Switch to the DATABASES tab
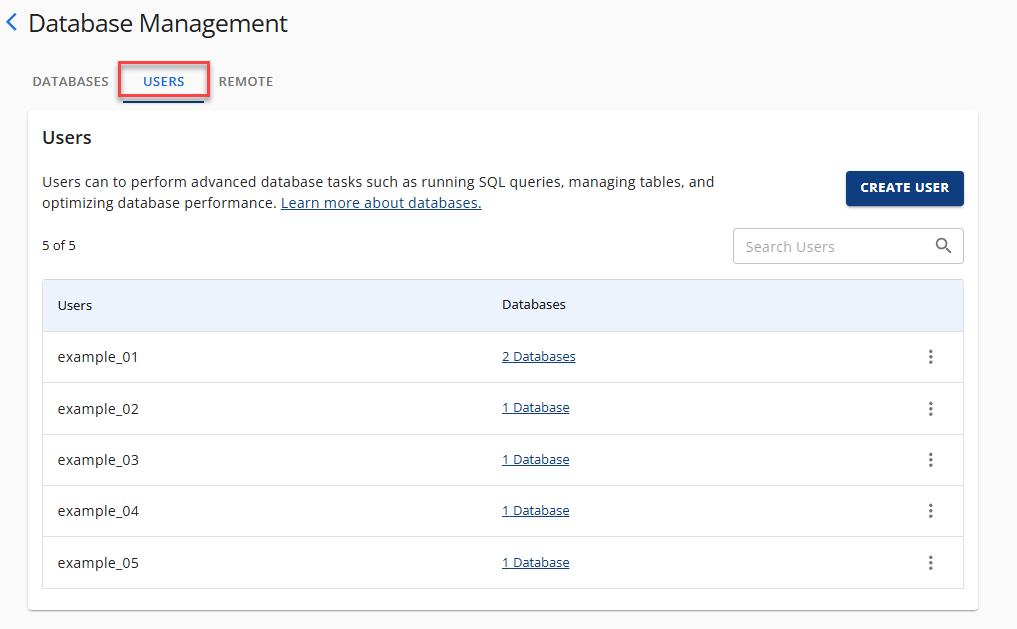This screenshot has height=629, width=1017. [x=70, y=81]
